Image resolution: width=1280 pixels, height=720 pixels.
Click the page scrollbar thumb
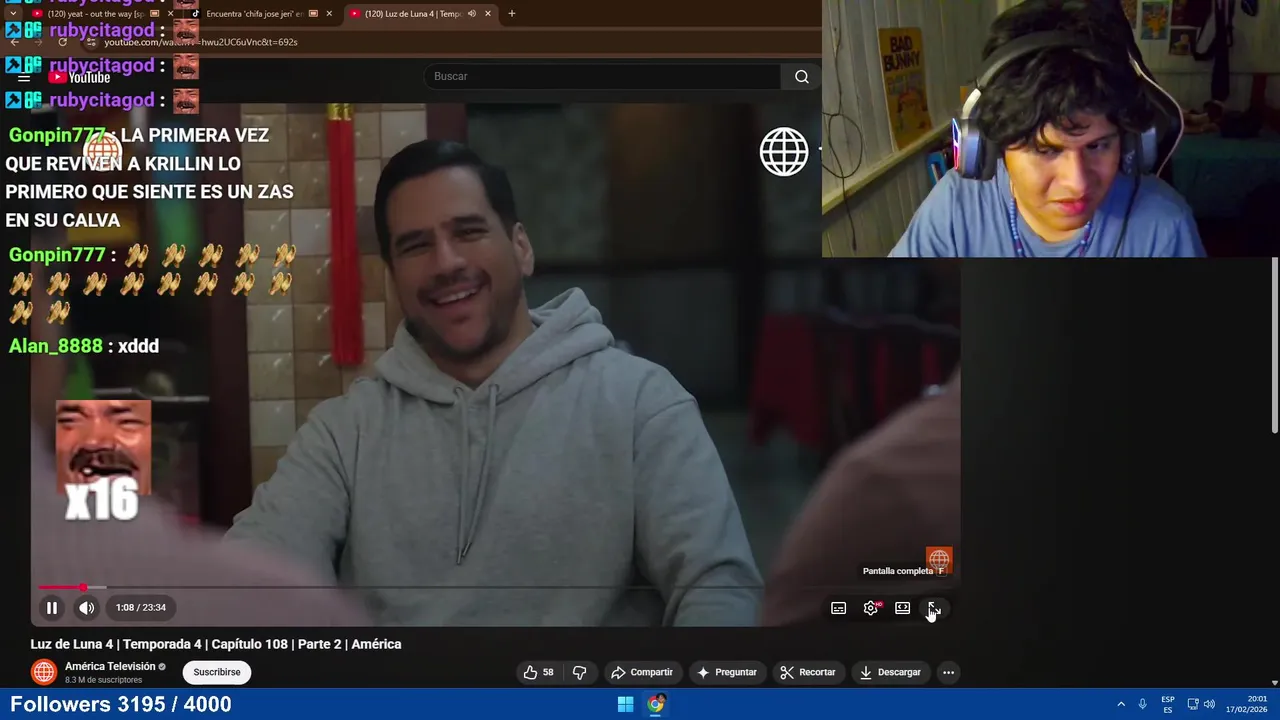pos(1275,345)
